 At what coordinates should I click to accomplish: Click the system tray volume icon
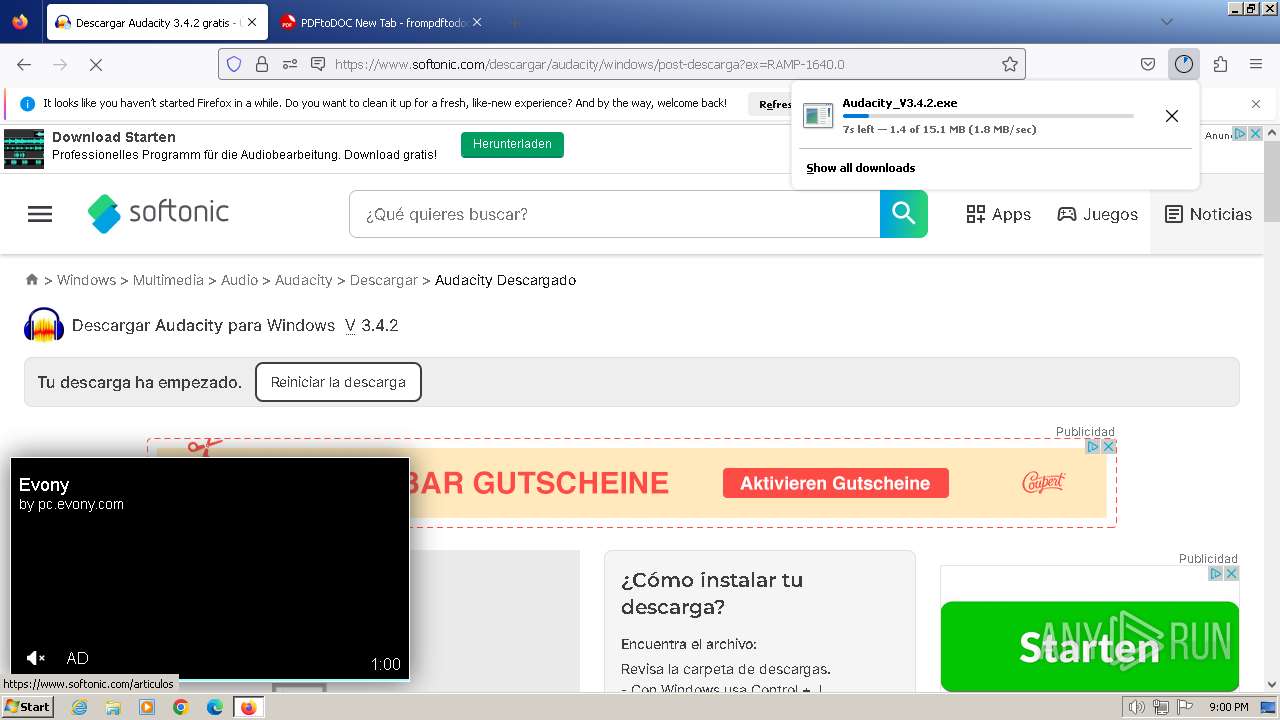1137,707
